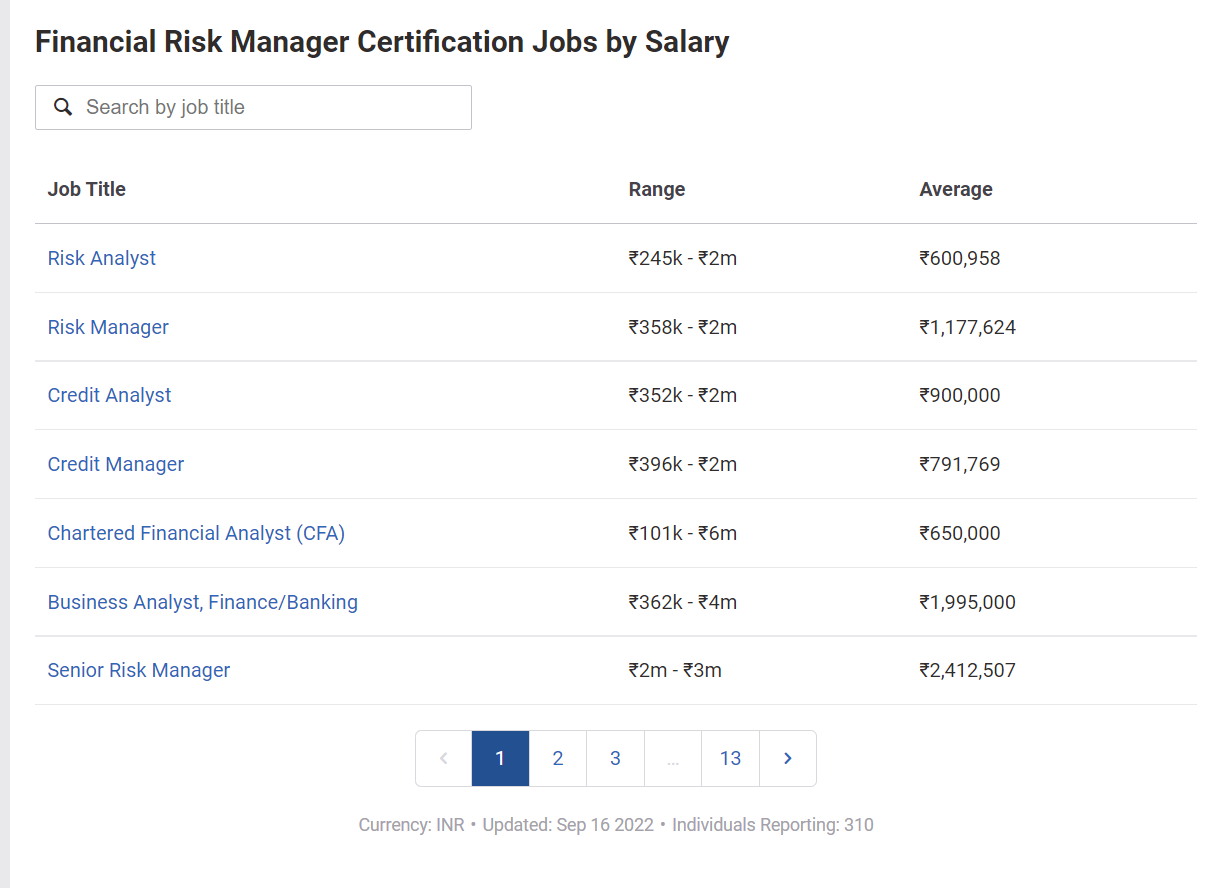This screenshot has height=889, width=1213.
Task: Jump to page 3 of results
Action: 615,758
